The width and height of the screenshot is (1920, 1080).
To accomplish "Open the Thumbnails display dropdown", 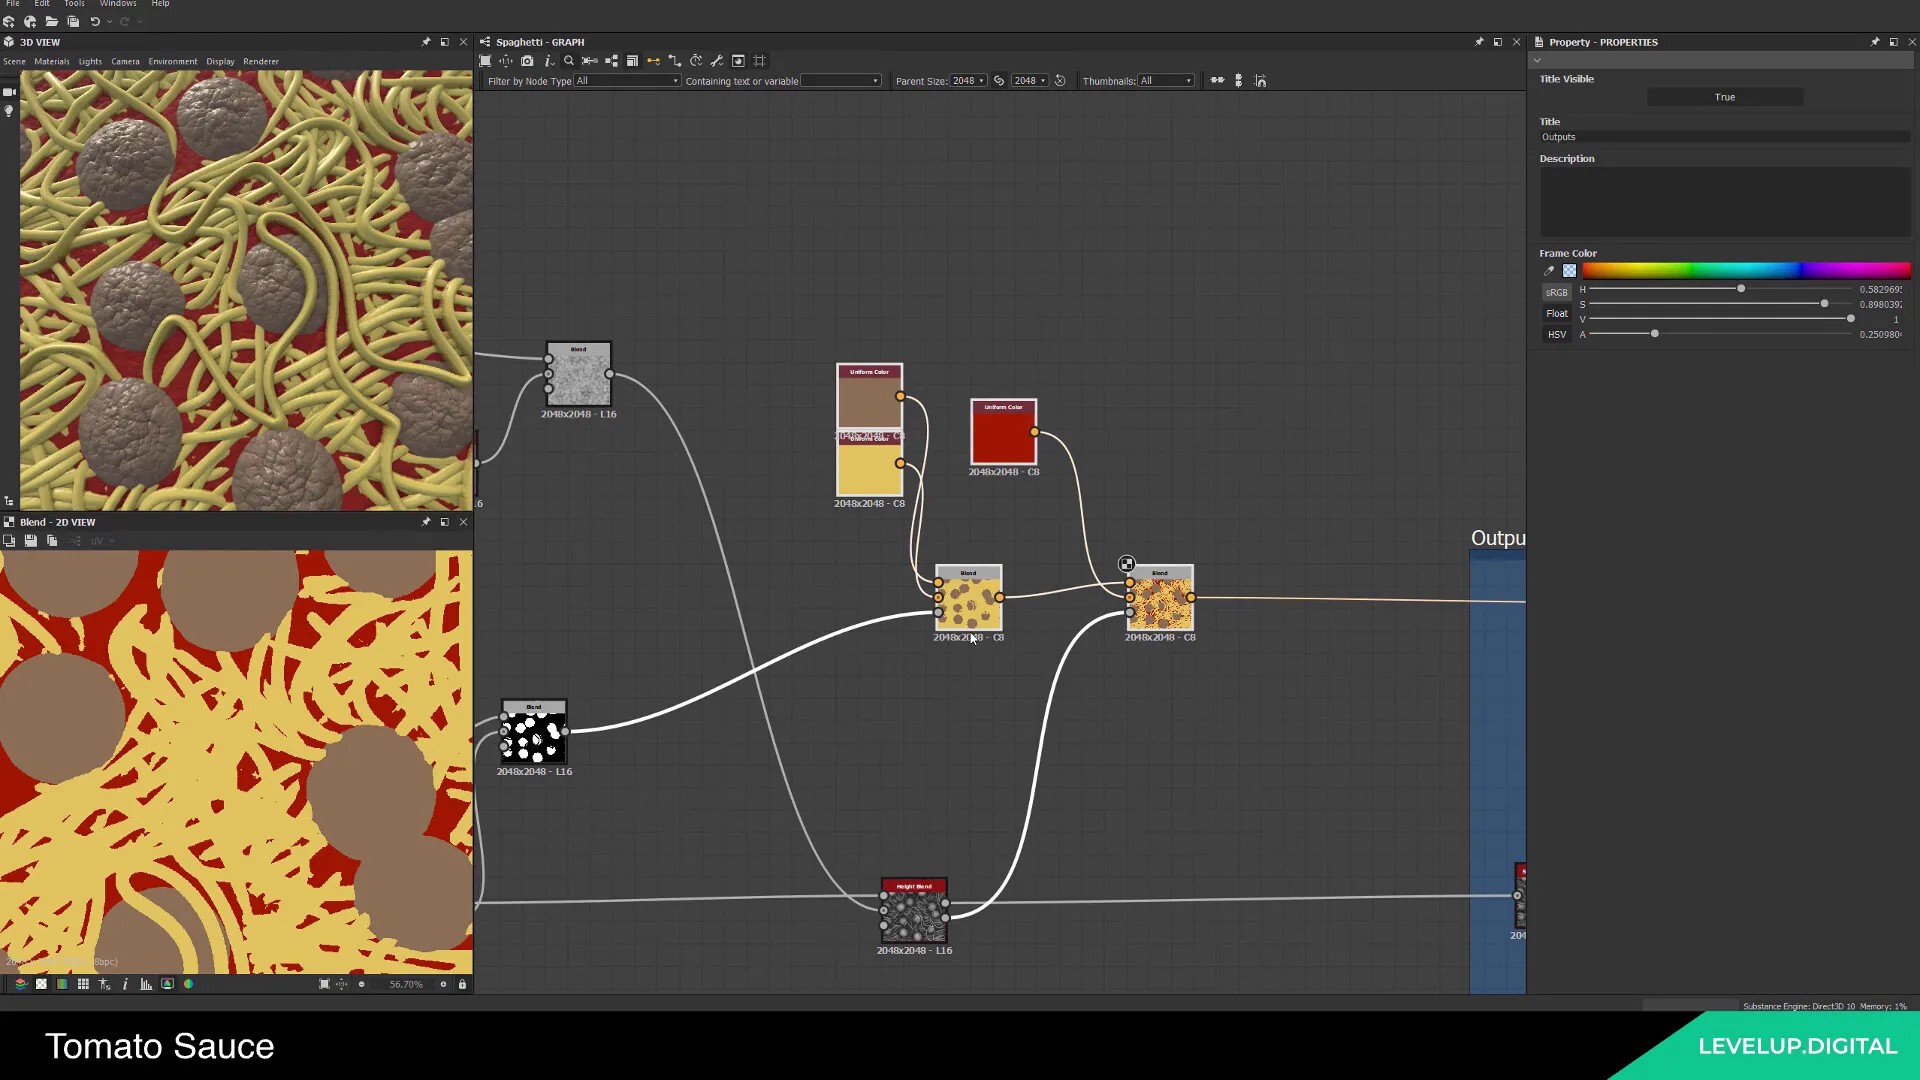I will coord(1165,81).
